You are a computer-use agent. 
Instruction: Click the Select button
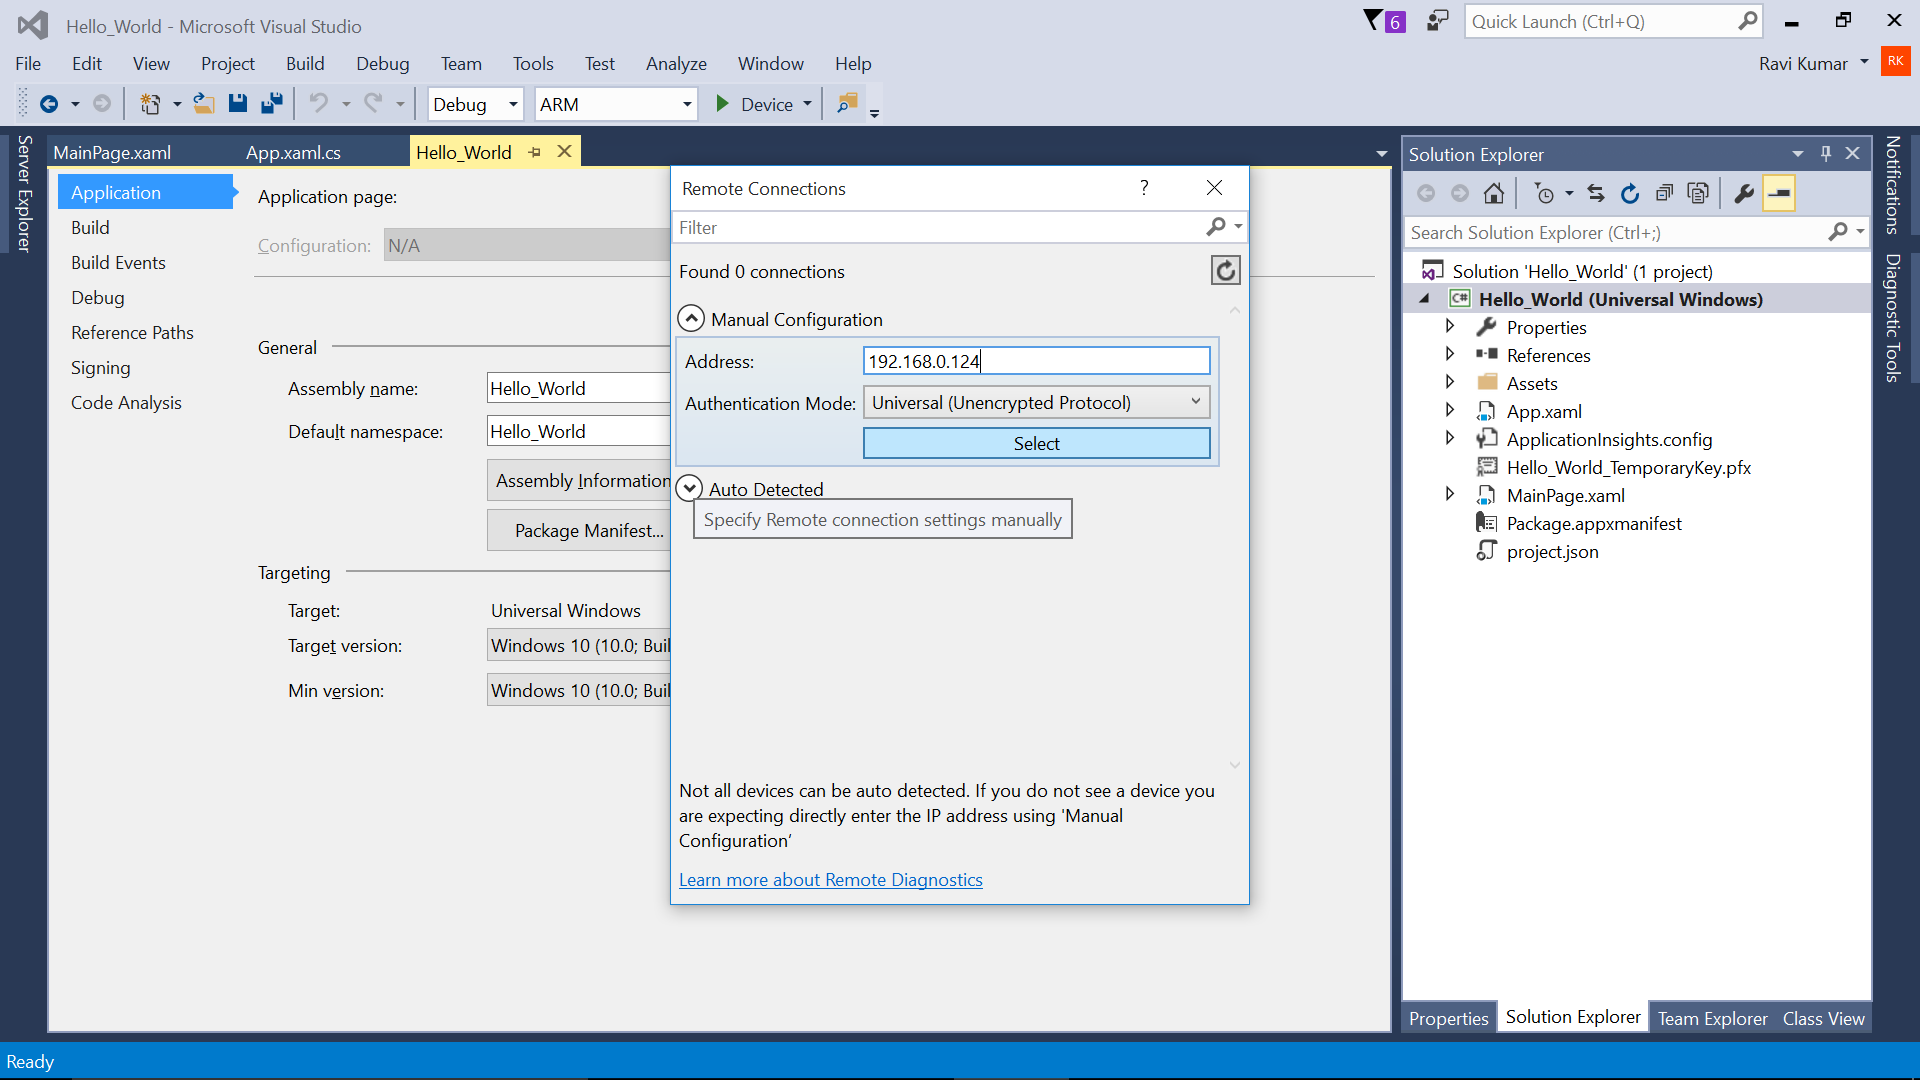click(1036, 443)
